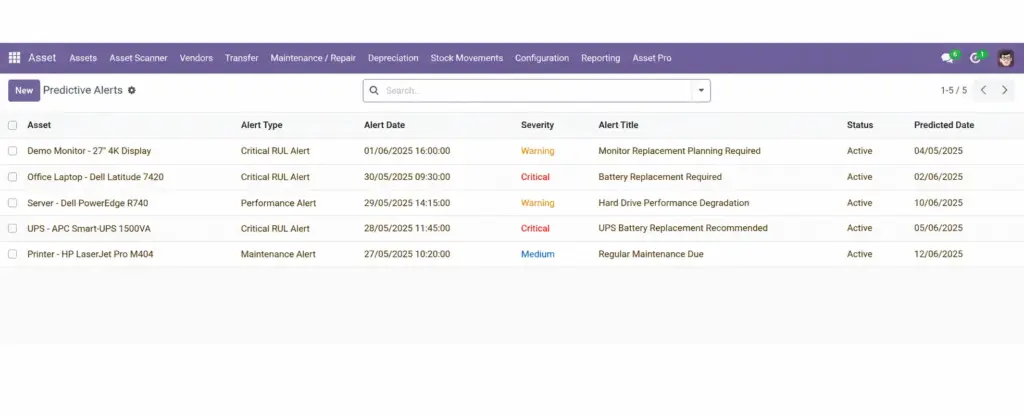
Task: Open the Stock Movements menu
Action: click(x=466, y=58)
